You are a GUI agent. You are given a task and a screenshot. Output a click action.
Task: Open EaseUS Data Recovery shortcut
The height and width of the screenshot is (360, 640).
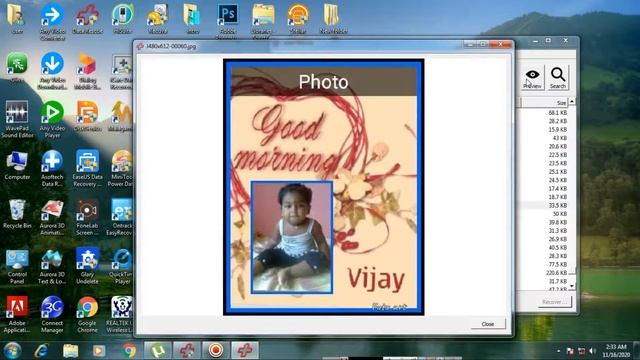tap(87, 168)
